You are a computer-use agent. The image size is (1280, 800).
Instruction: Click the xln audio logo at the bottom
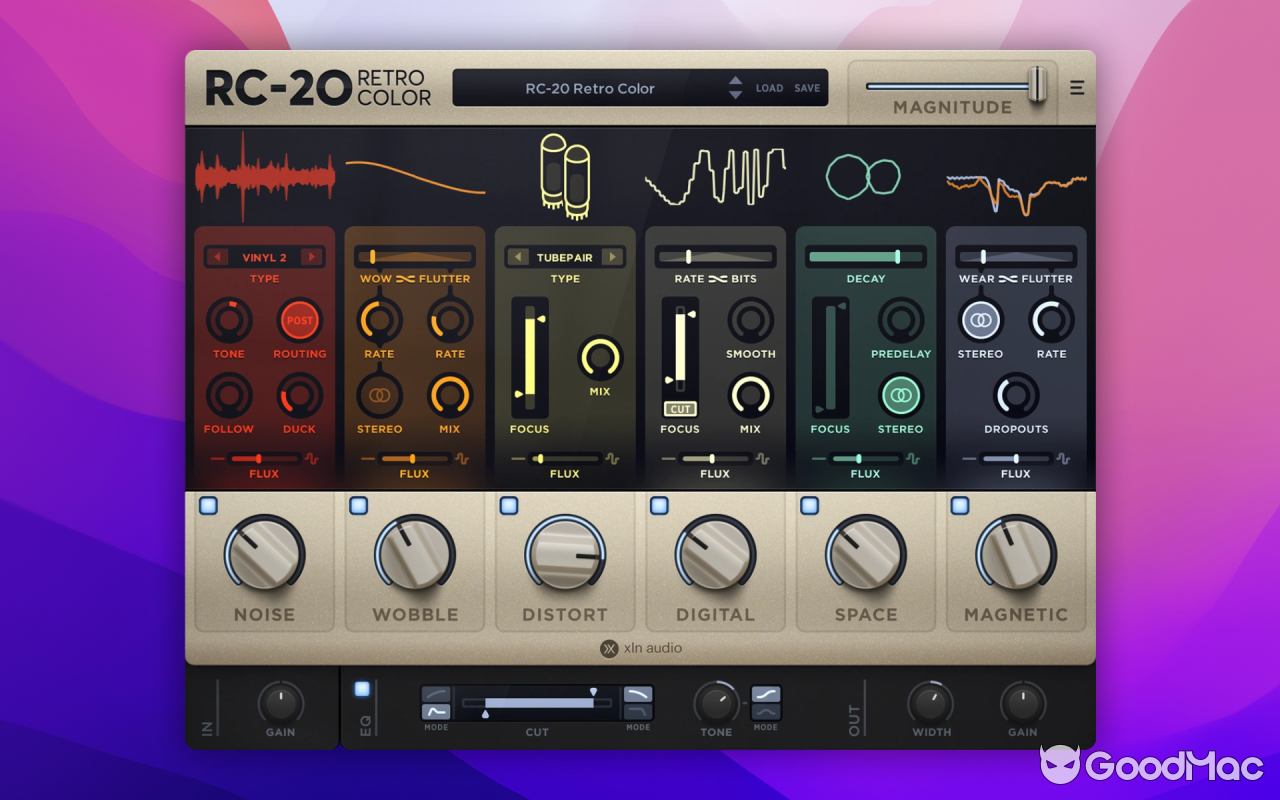point(640,648)
